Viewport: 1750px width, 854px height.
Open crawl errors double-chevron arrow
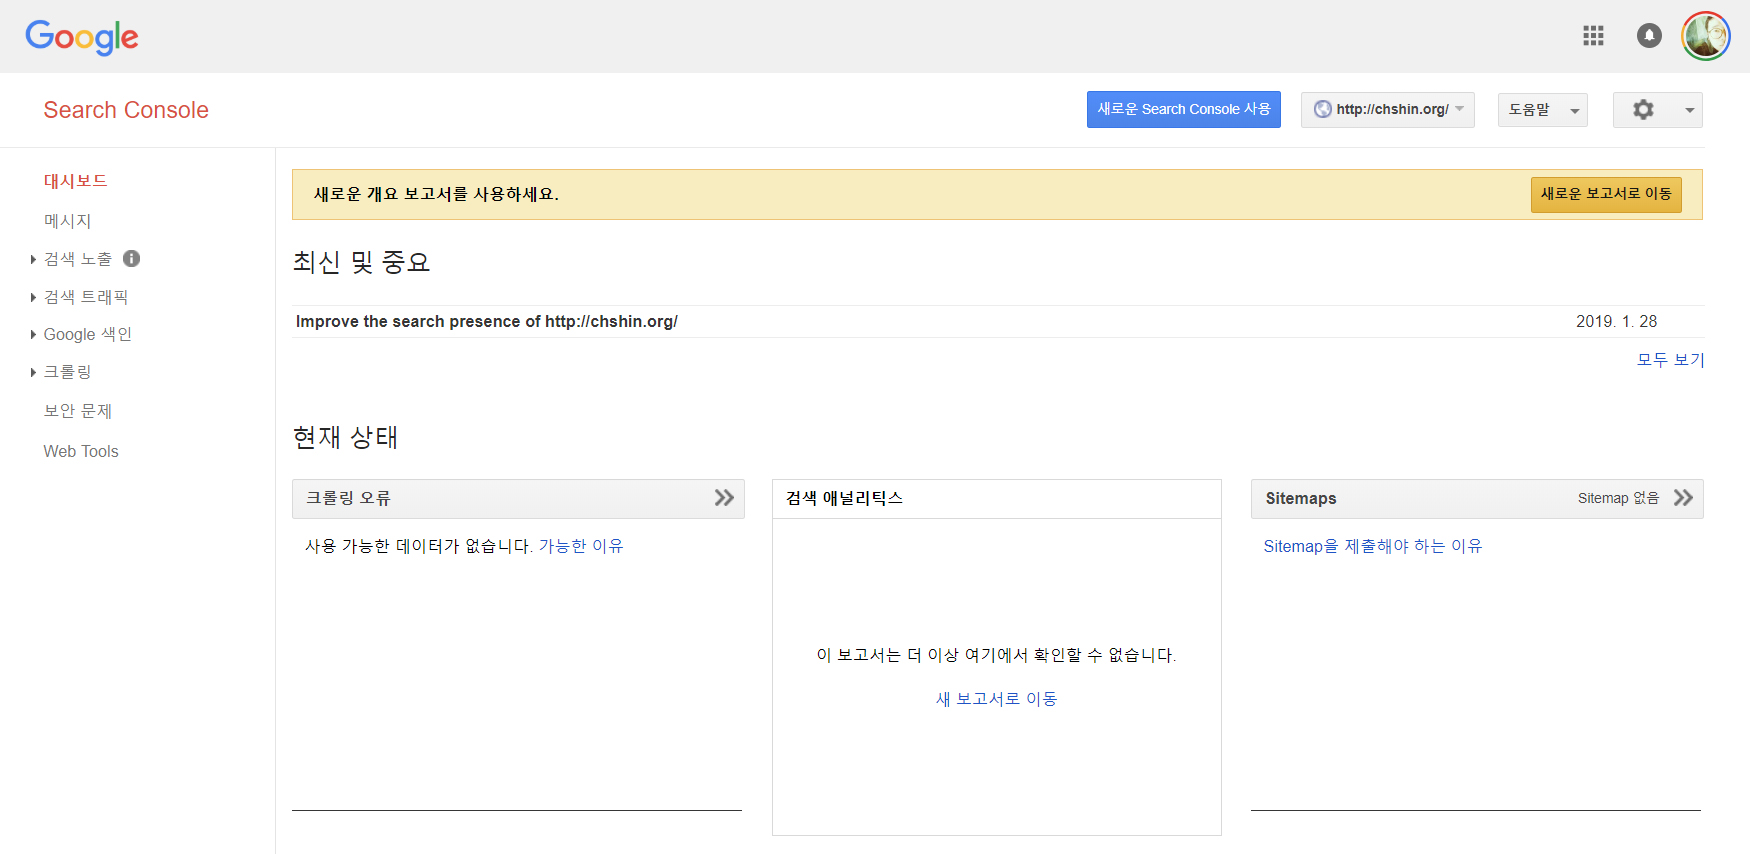click(724, 498)
